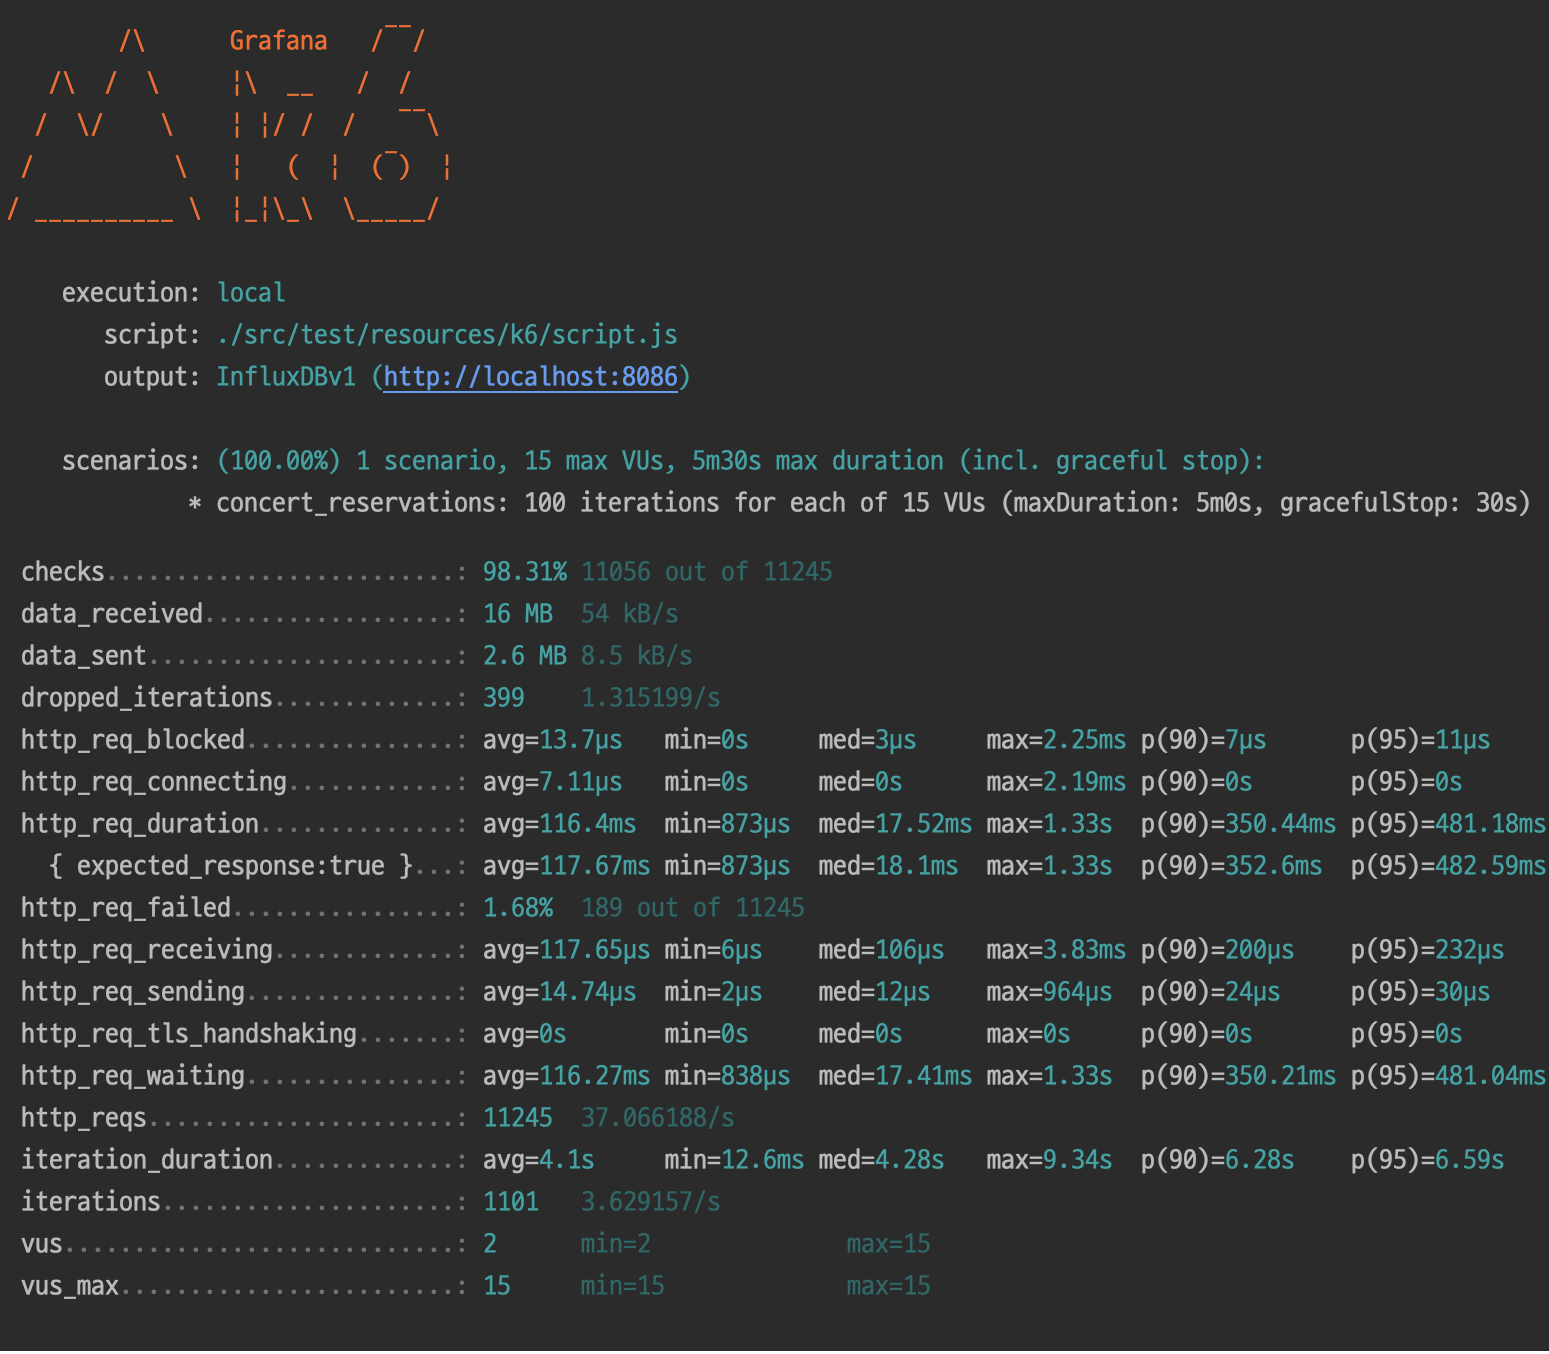Viewport: 1549px width, 1354px height.
Task: Click http_req_duration p(95)=481.18ms
Action: [1448, 824]
